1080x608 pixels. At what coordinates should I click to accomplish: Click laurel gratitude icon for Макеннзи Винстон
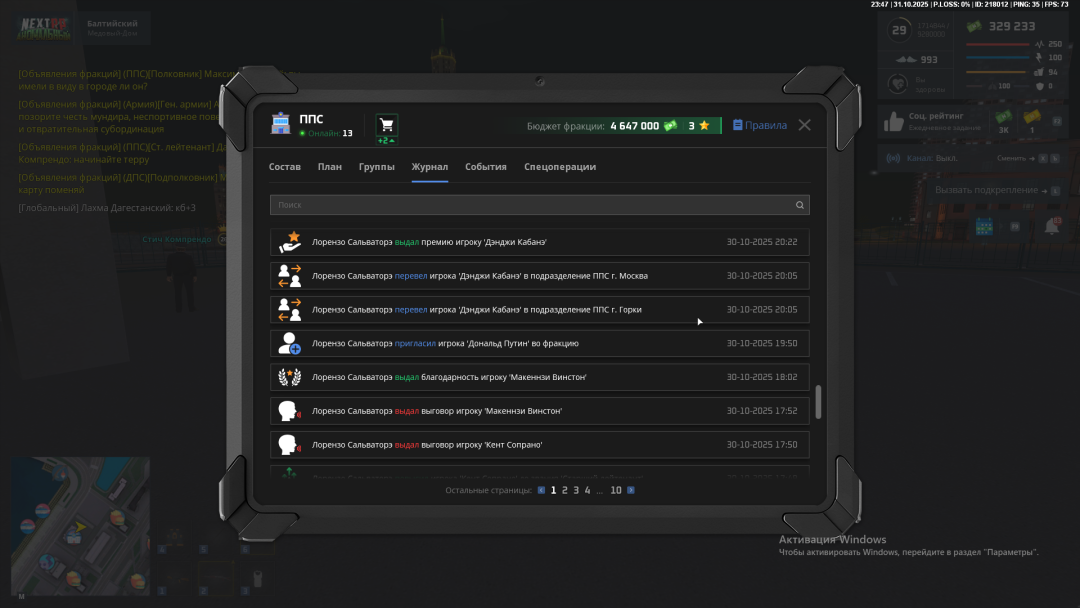(289, 378)
